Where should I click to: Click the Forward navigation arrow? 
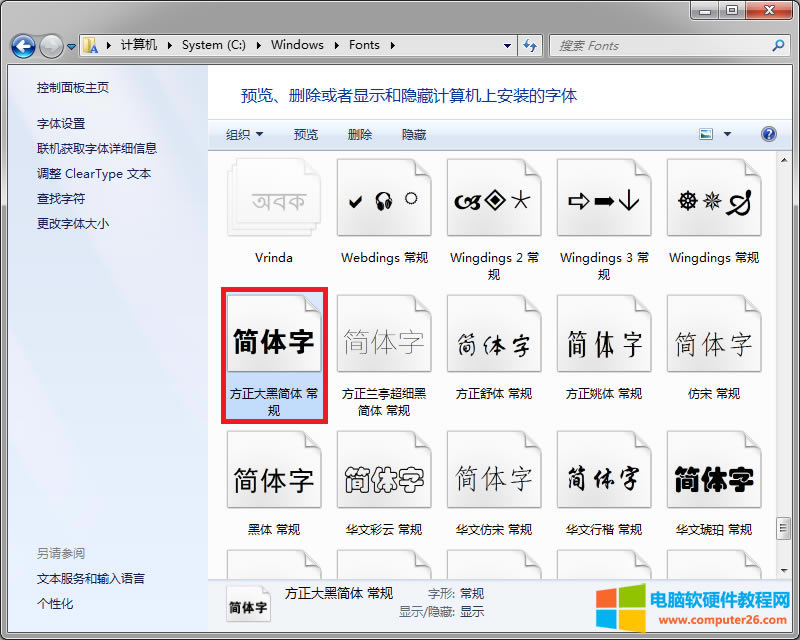[x=51, y=46]
